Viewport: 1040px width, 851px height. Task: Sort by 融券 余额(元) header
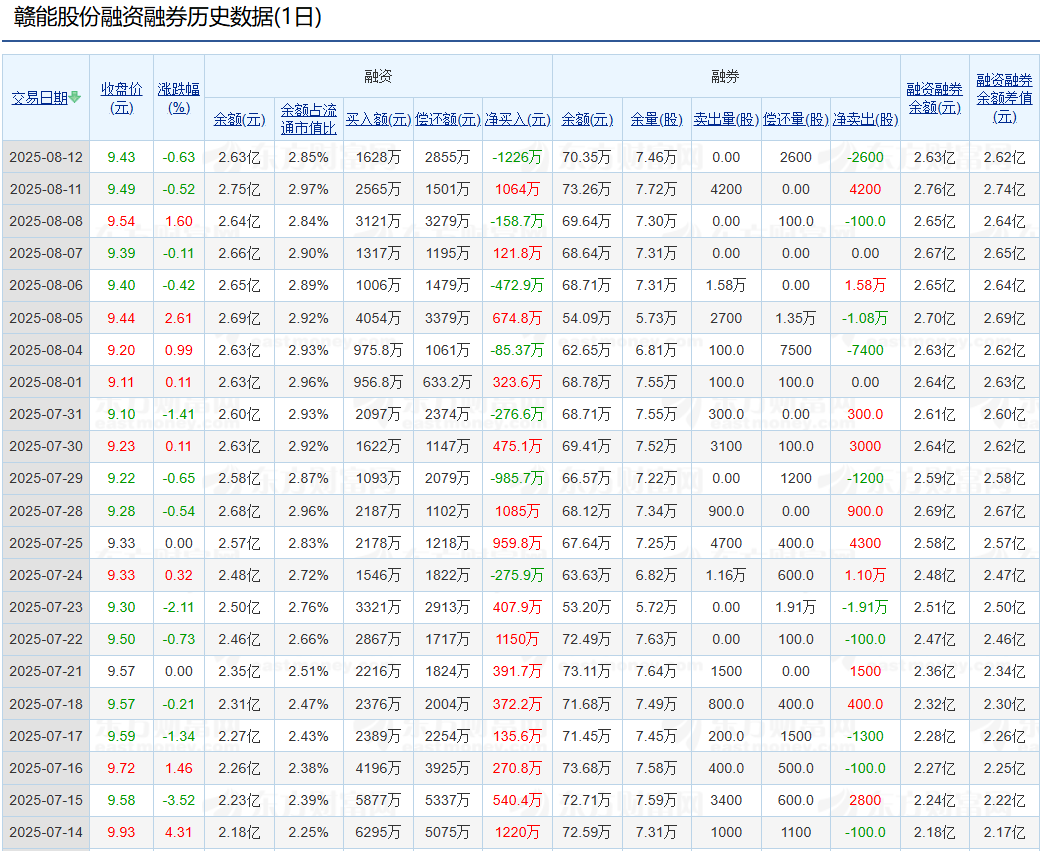pyautogui.click(x=587, y=119)
